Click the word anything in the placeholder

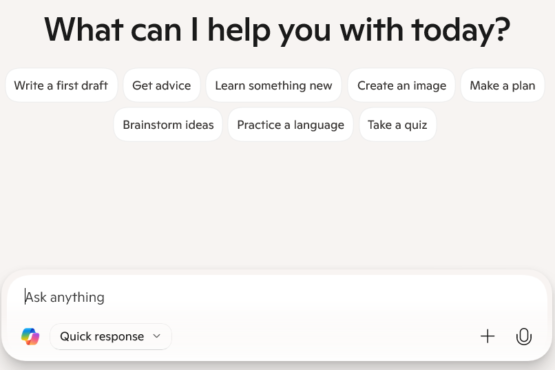pos(77,297)
